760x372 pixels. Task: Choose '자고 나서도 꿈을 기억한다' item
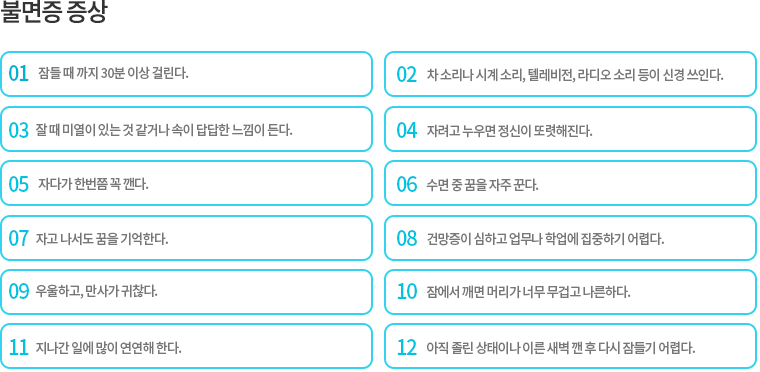click(x=186, y=238)
